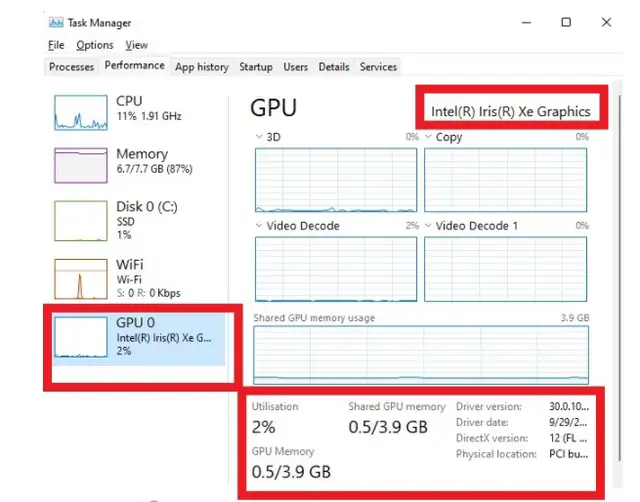Expand the Copy engine dropdown chevron
The width and height of the screenshot is (640, 502).
point(428,137)
